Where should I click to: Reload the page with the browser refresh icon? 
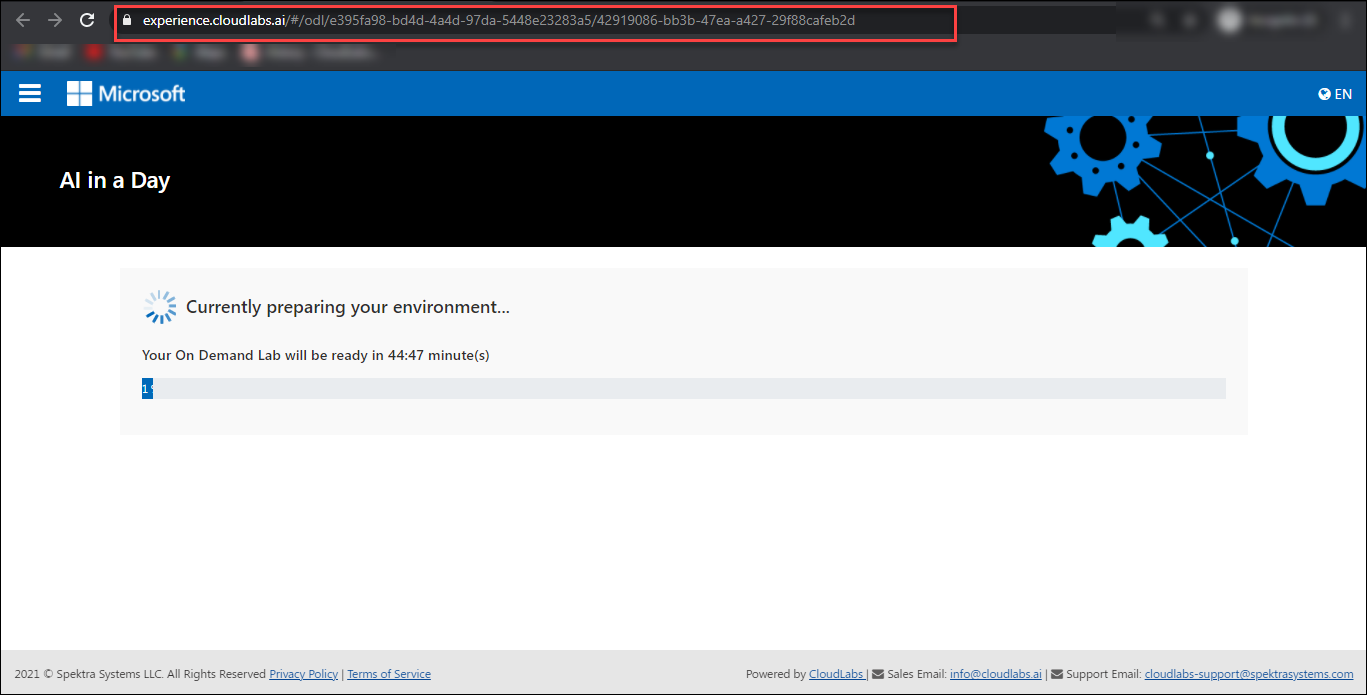tap(87, 20)
